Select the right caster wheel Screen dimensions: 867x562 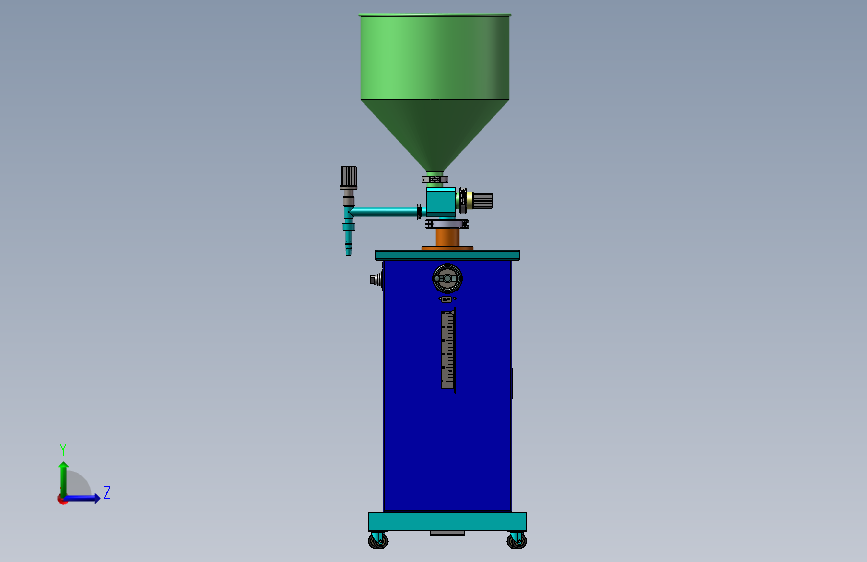pyautogui.click(x=517, y=540)
